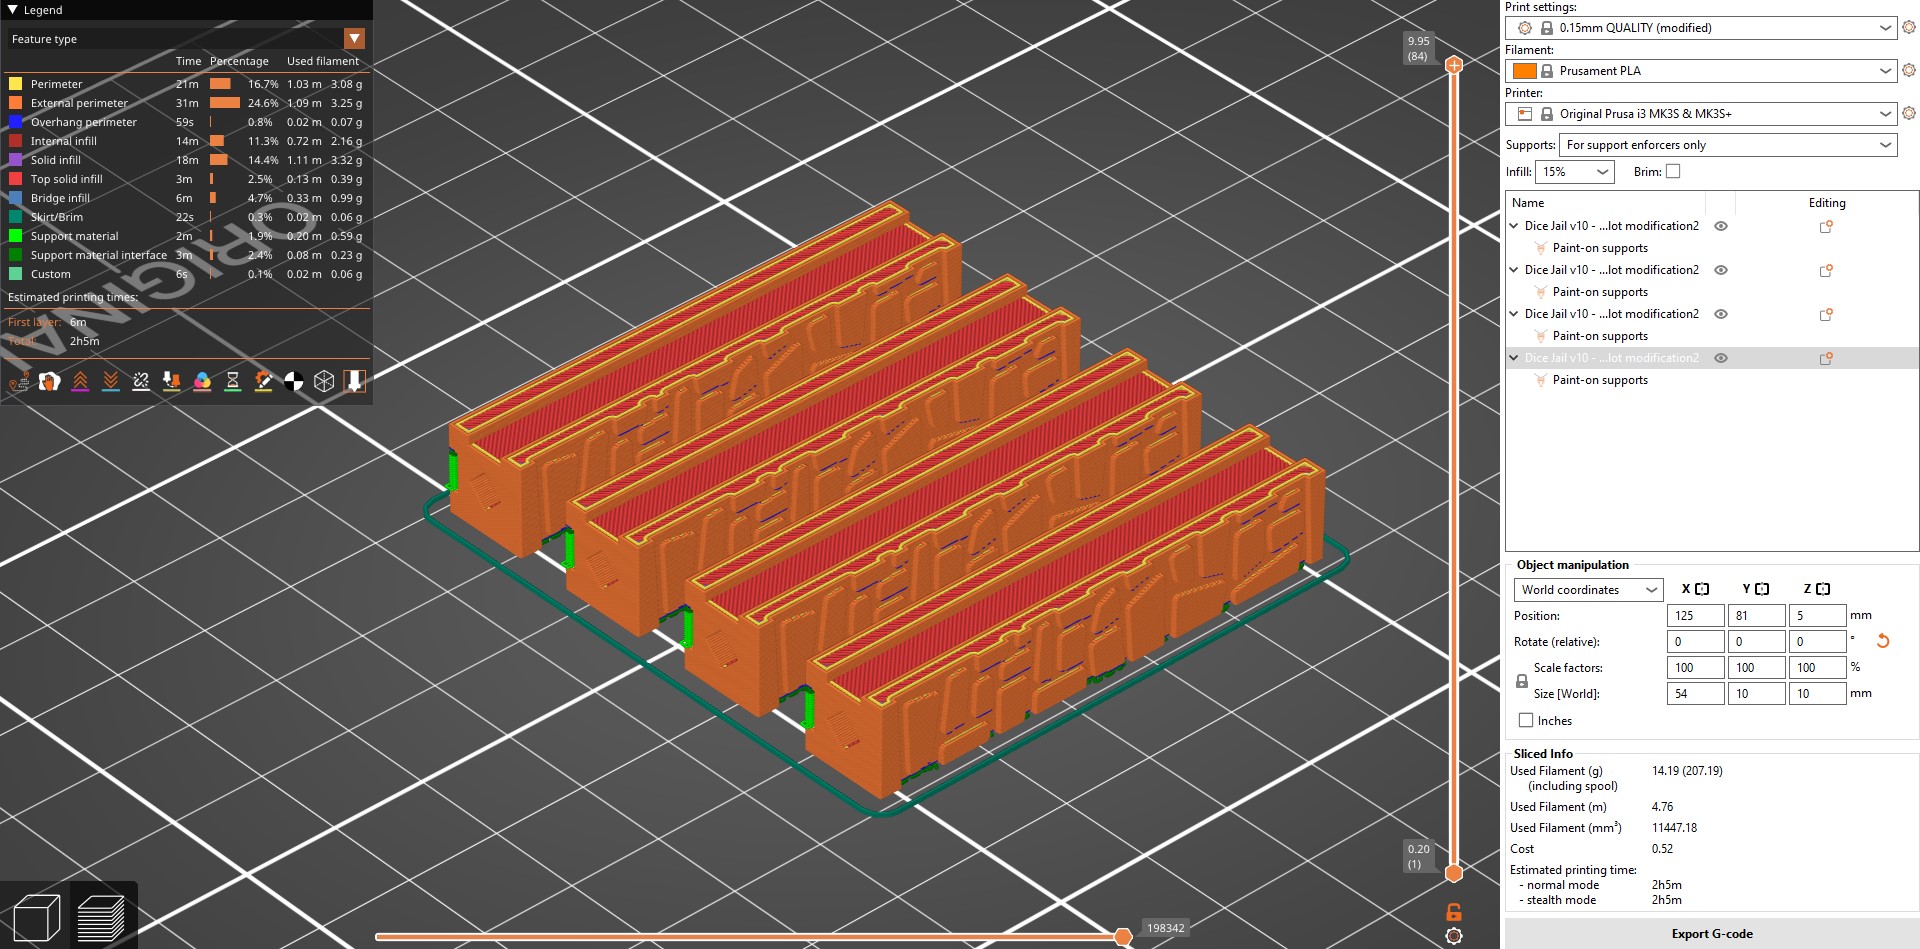Click Custom legend row
Viewport: 1920px width, 949px height.
point(186,274)
